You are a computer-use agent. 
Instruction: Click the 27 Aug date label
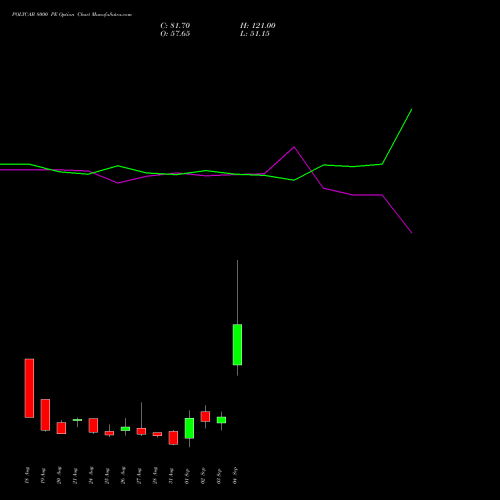coord(139,475)
